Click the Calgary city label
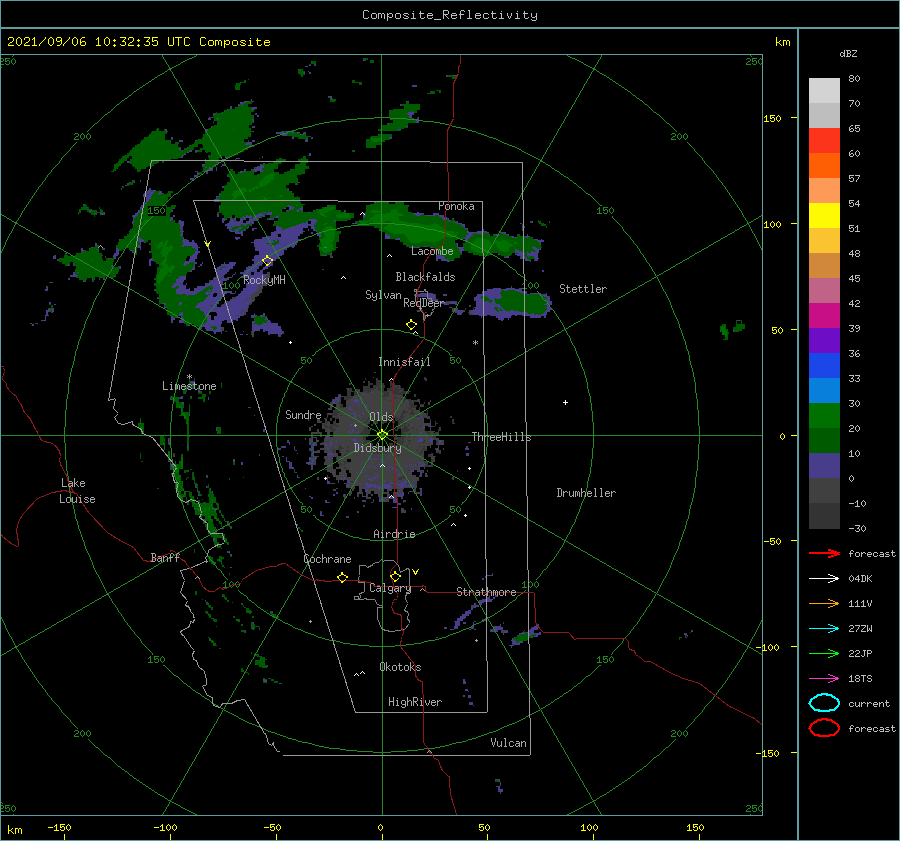 point(390,588)
